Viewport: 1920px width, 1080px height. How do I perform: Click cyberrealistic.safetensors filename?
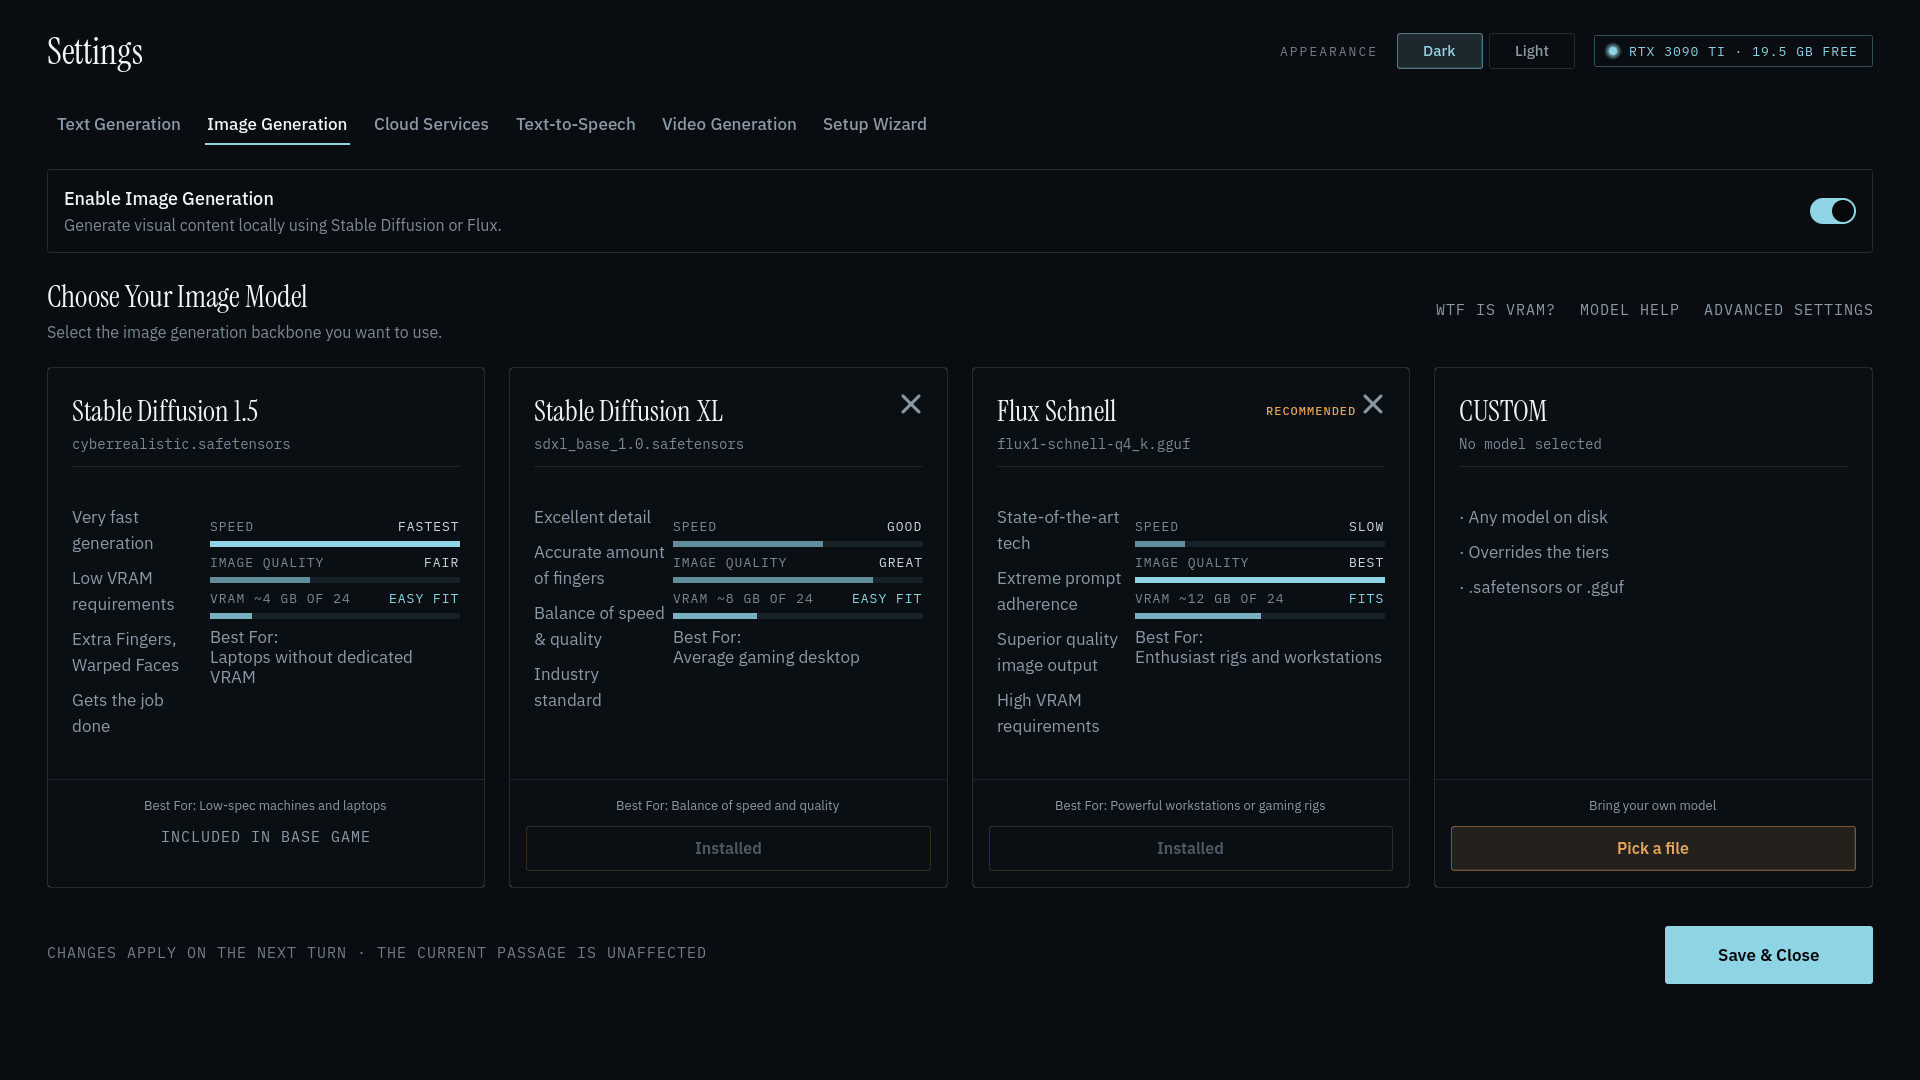[x=181, y=444]
